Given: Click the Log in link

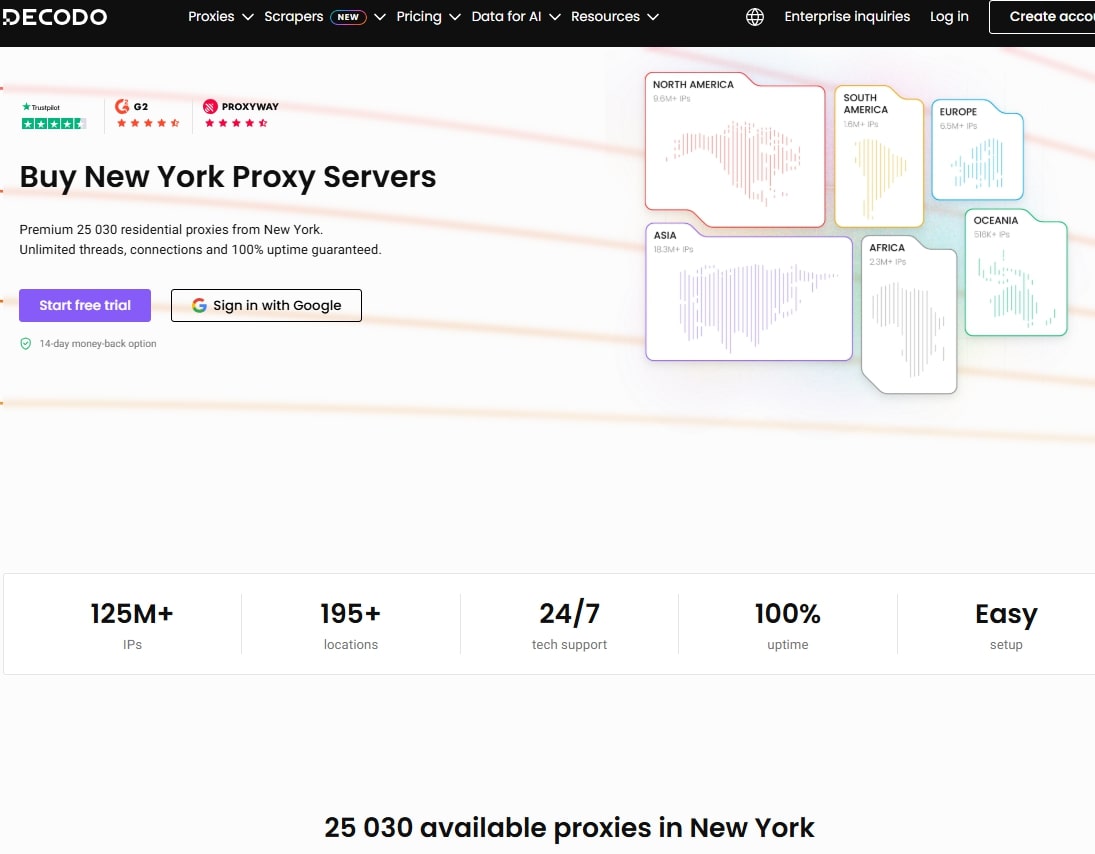Looking at the screenshot, I should coord(949,17).
